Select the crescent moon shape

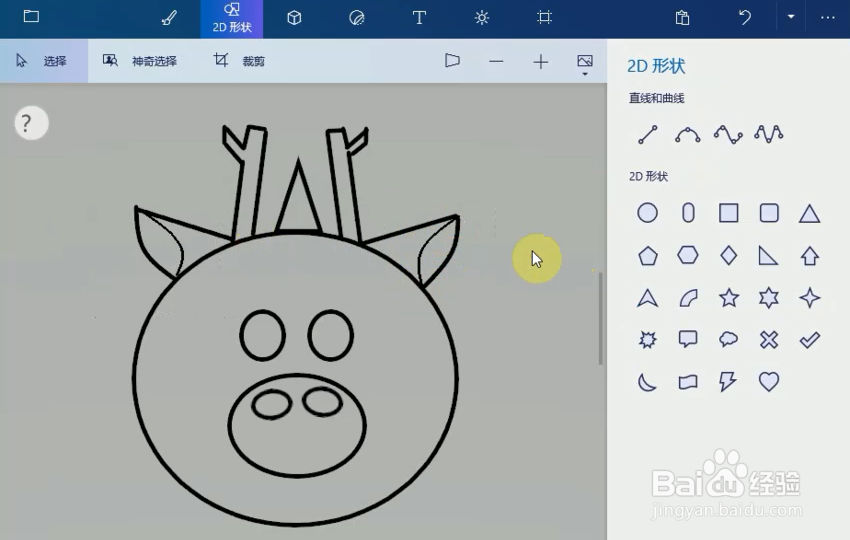point(647,382)
